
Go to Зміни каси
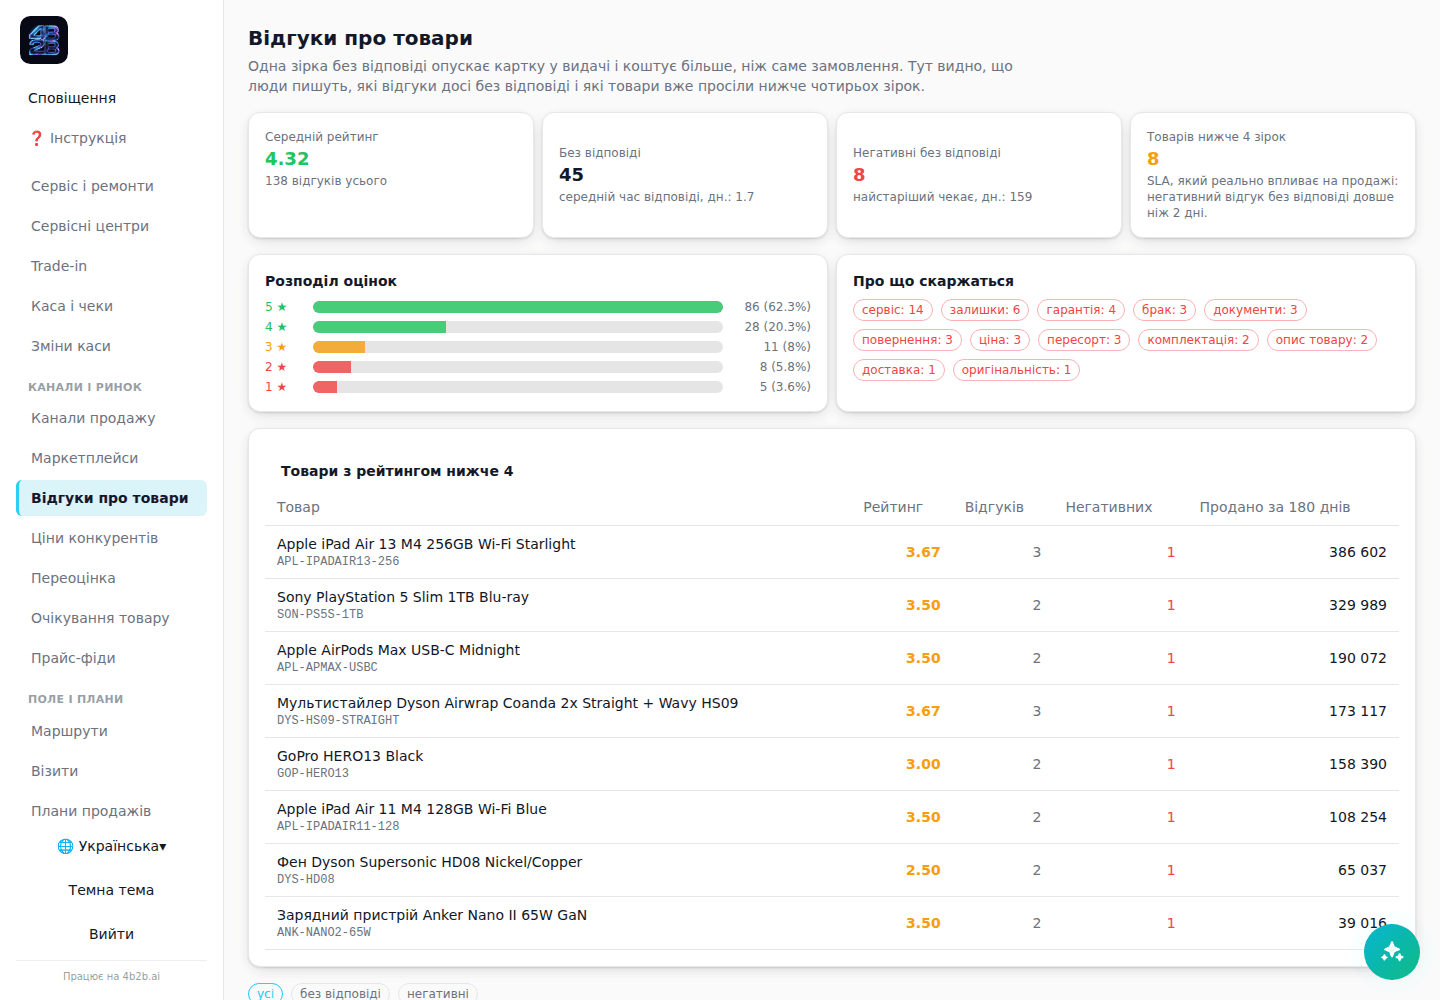(x=111, y=346)
